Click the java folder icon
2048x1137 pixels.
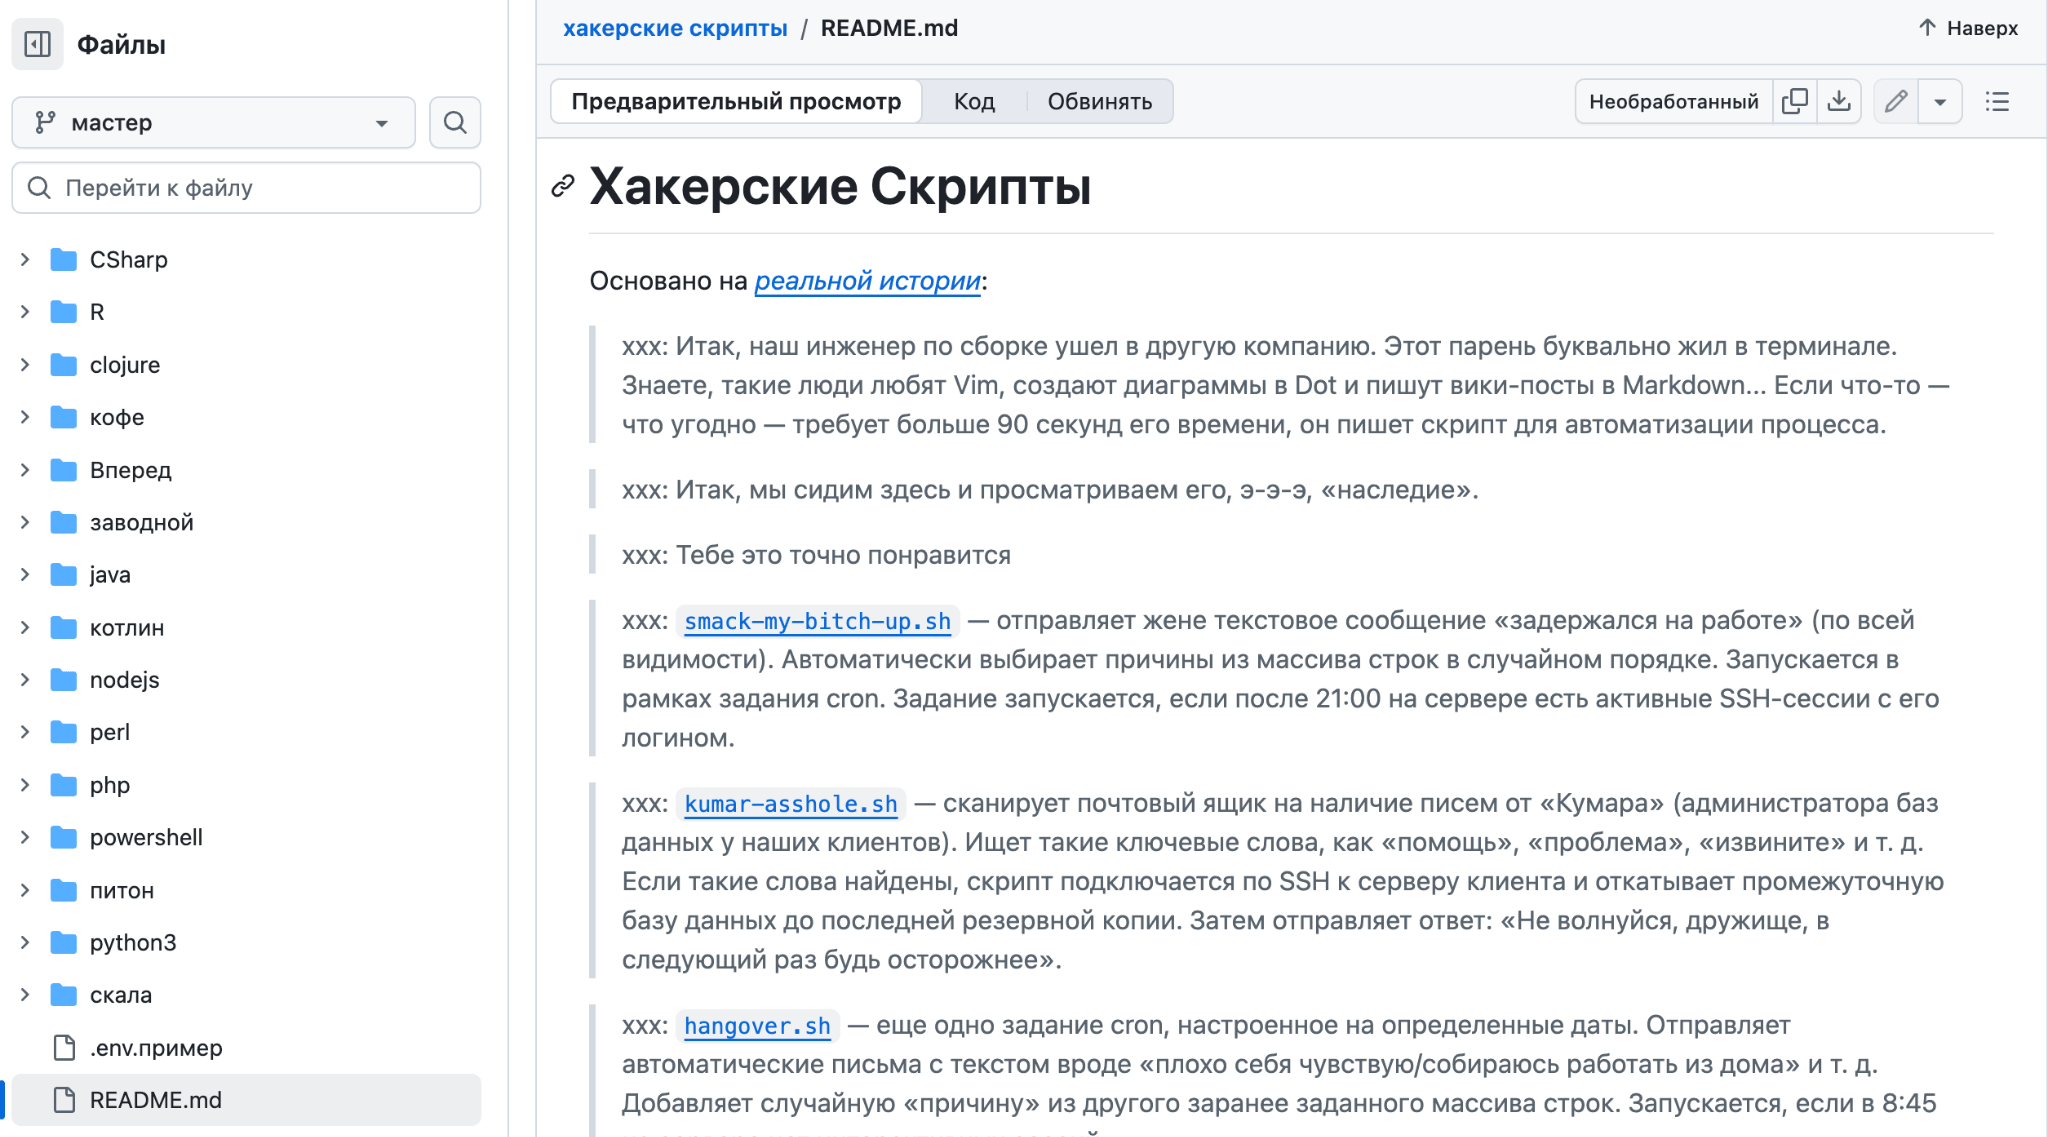[x=62, y=574]
